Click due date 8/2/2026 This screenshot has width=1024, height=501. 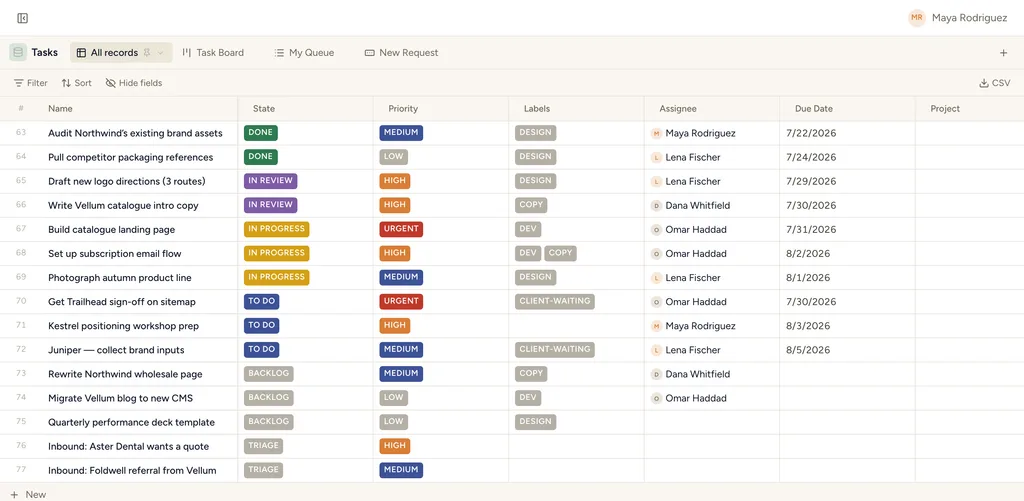(808, 253)
